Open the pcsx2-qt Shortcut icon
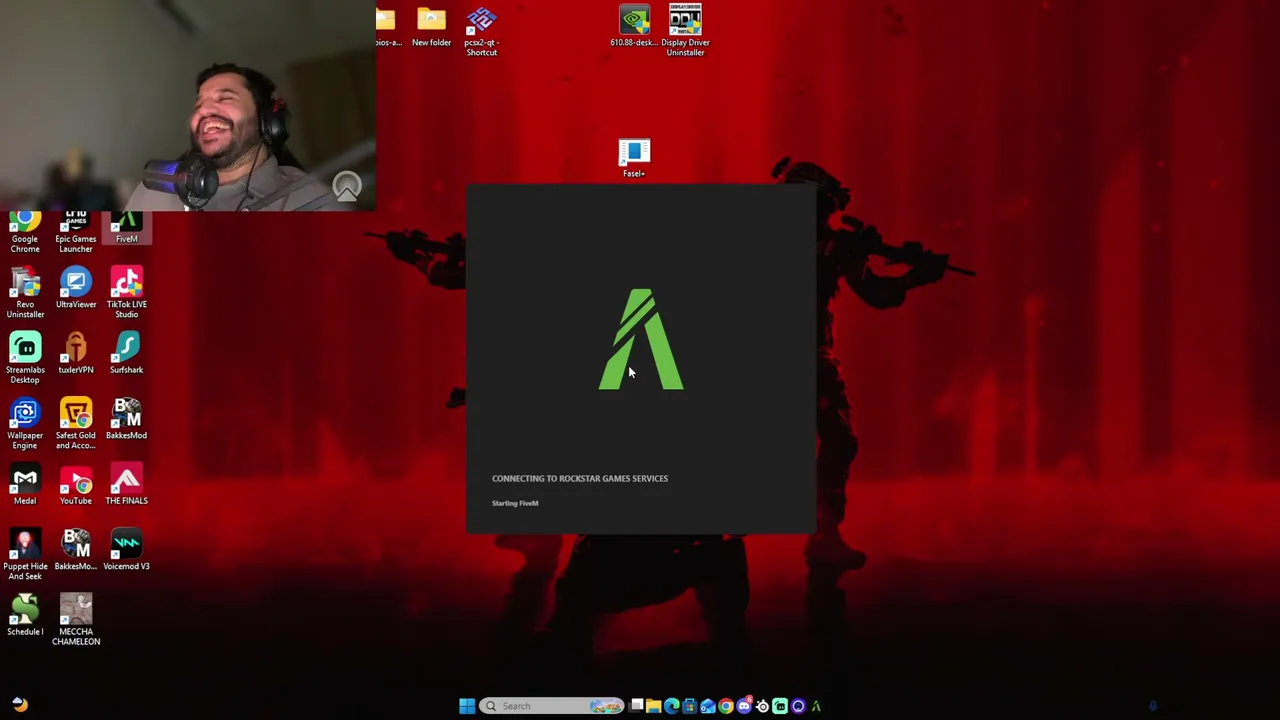Screen dimensions: 1280x720 coord(482,32)
